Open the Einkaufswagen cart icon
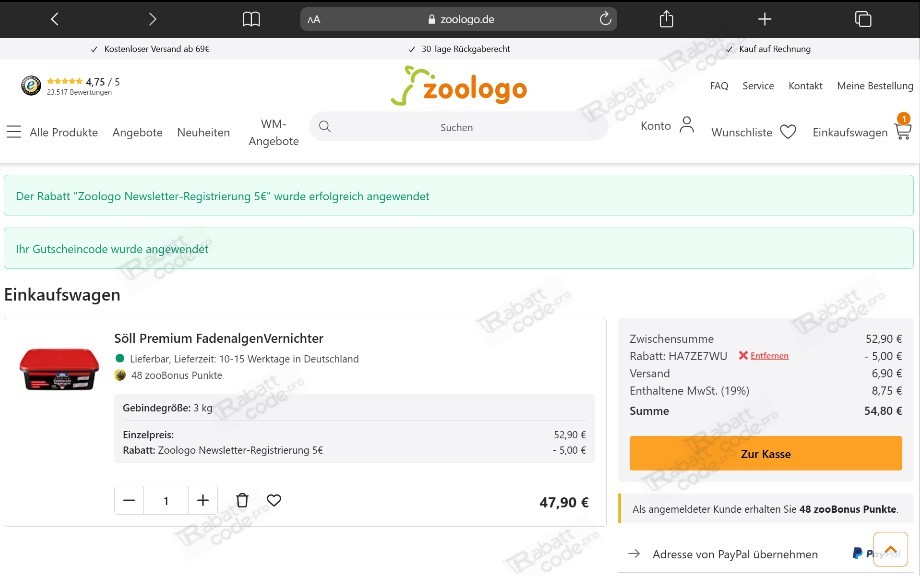Viewport: 920px width, 576px height. click(x=903, y=130)
